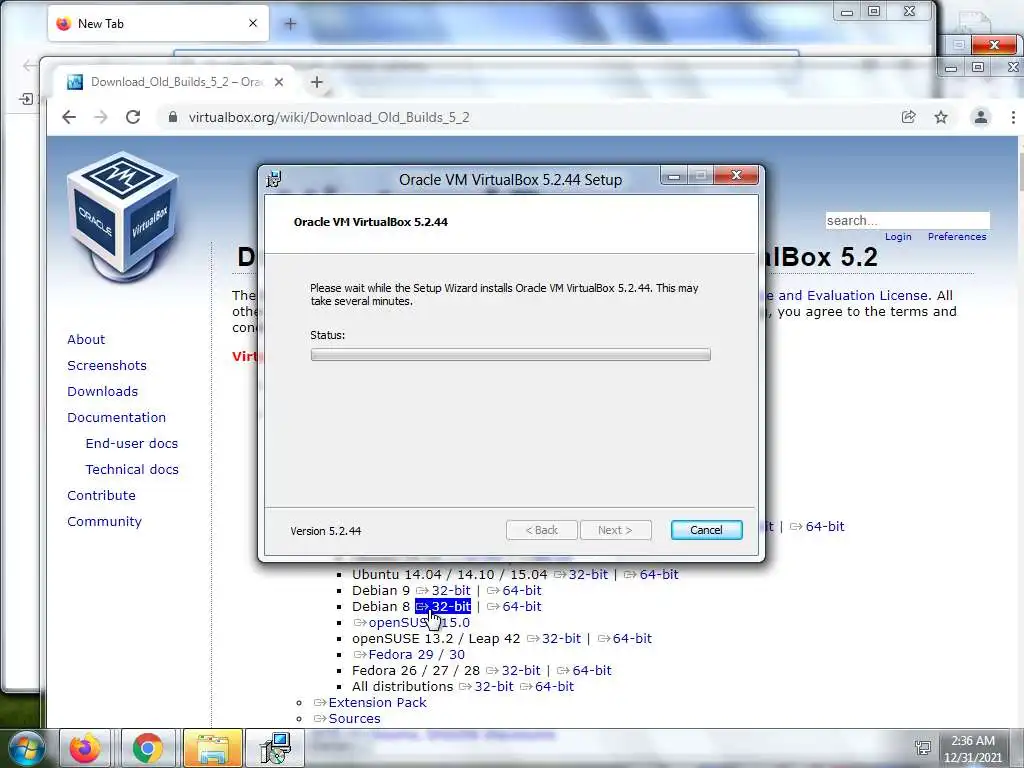Download Debian 9 32-bit package
The image size is (1024, 768).
[x=443, y=590]
